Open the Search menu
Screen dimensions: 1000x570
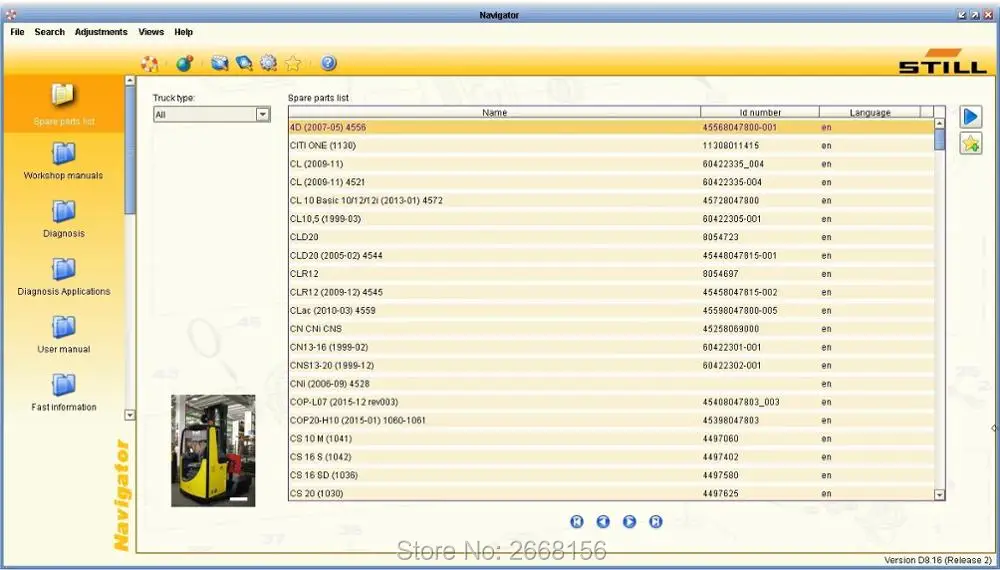click(50, 32)
